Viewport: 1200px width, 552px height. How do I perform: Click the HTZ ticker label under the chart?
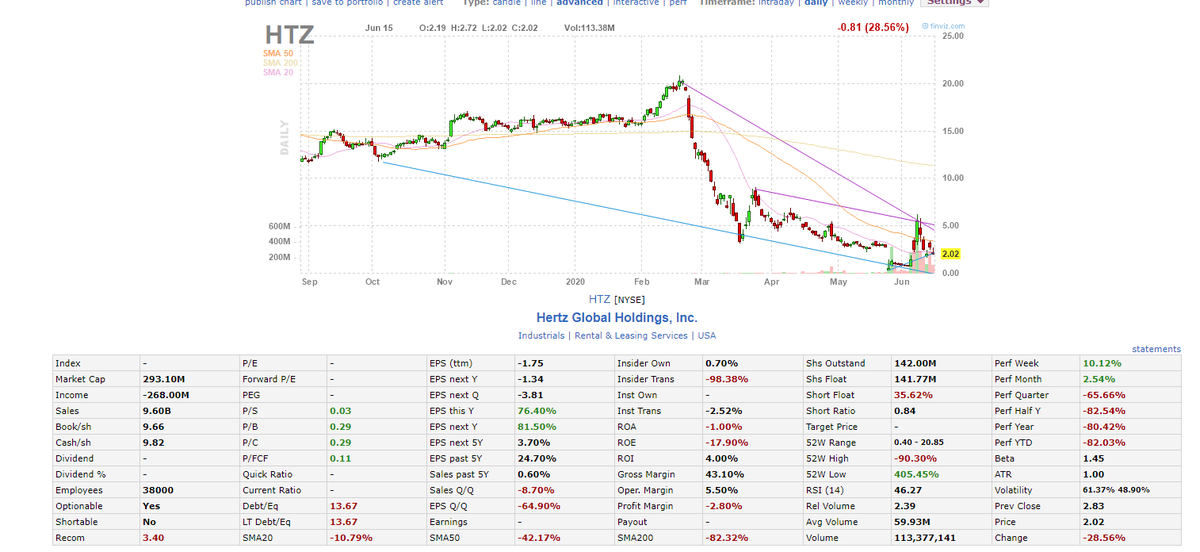pyautogui.click(x=599, y=299)
